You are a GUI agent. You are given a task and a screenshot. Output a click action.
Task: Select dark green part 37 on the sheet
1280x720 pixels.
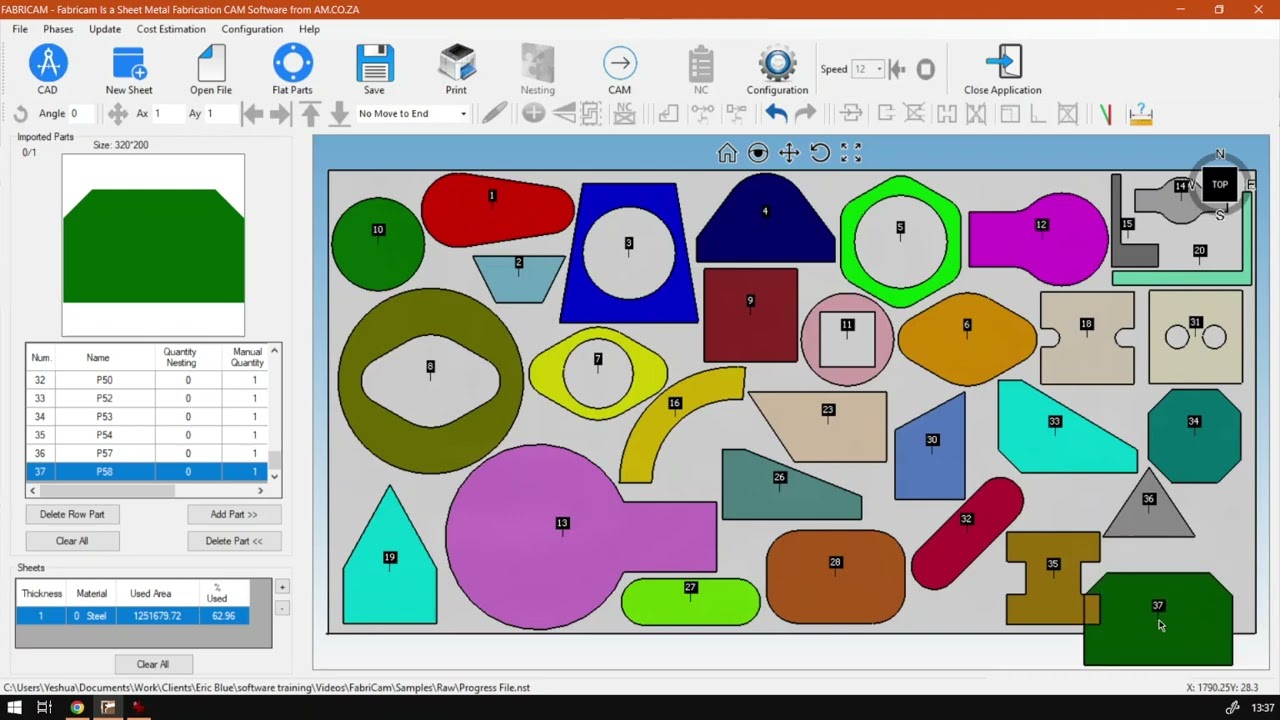tap(1158, 618)
